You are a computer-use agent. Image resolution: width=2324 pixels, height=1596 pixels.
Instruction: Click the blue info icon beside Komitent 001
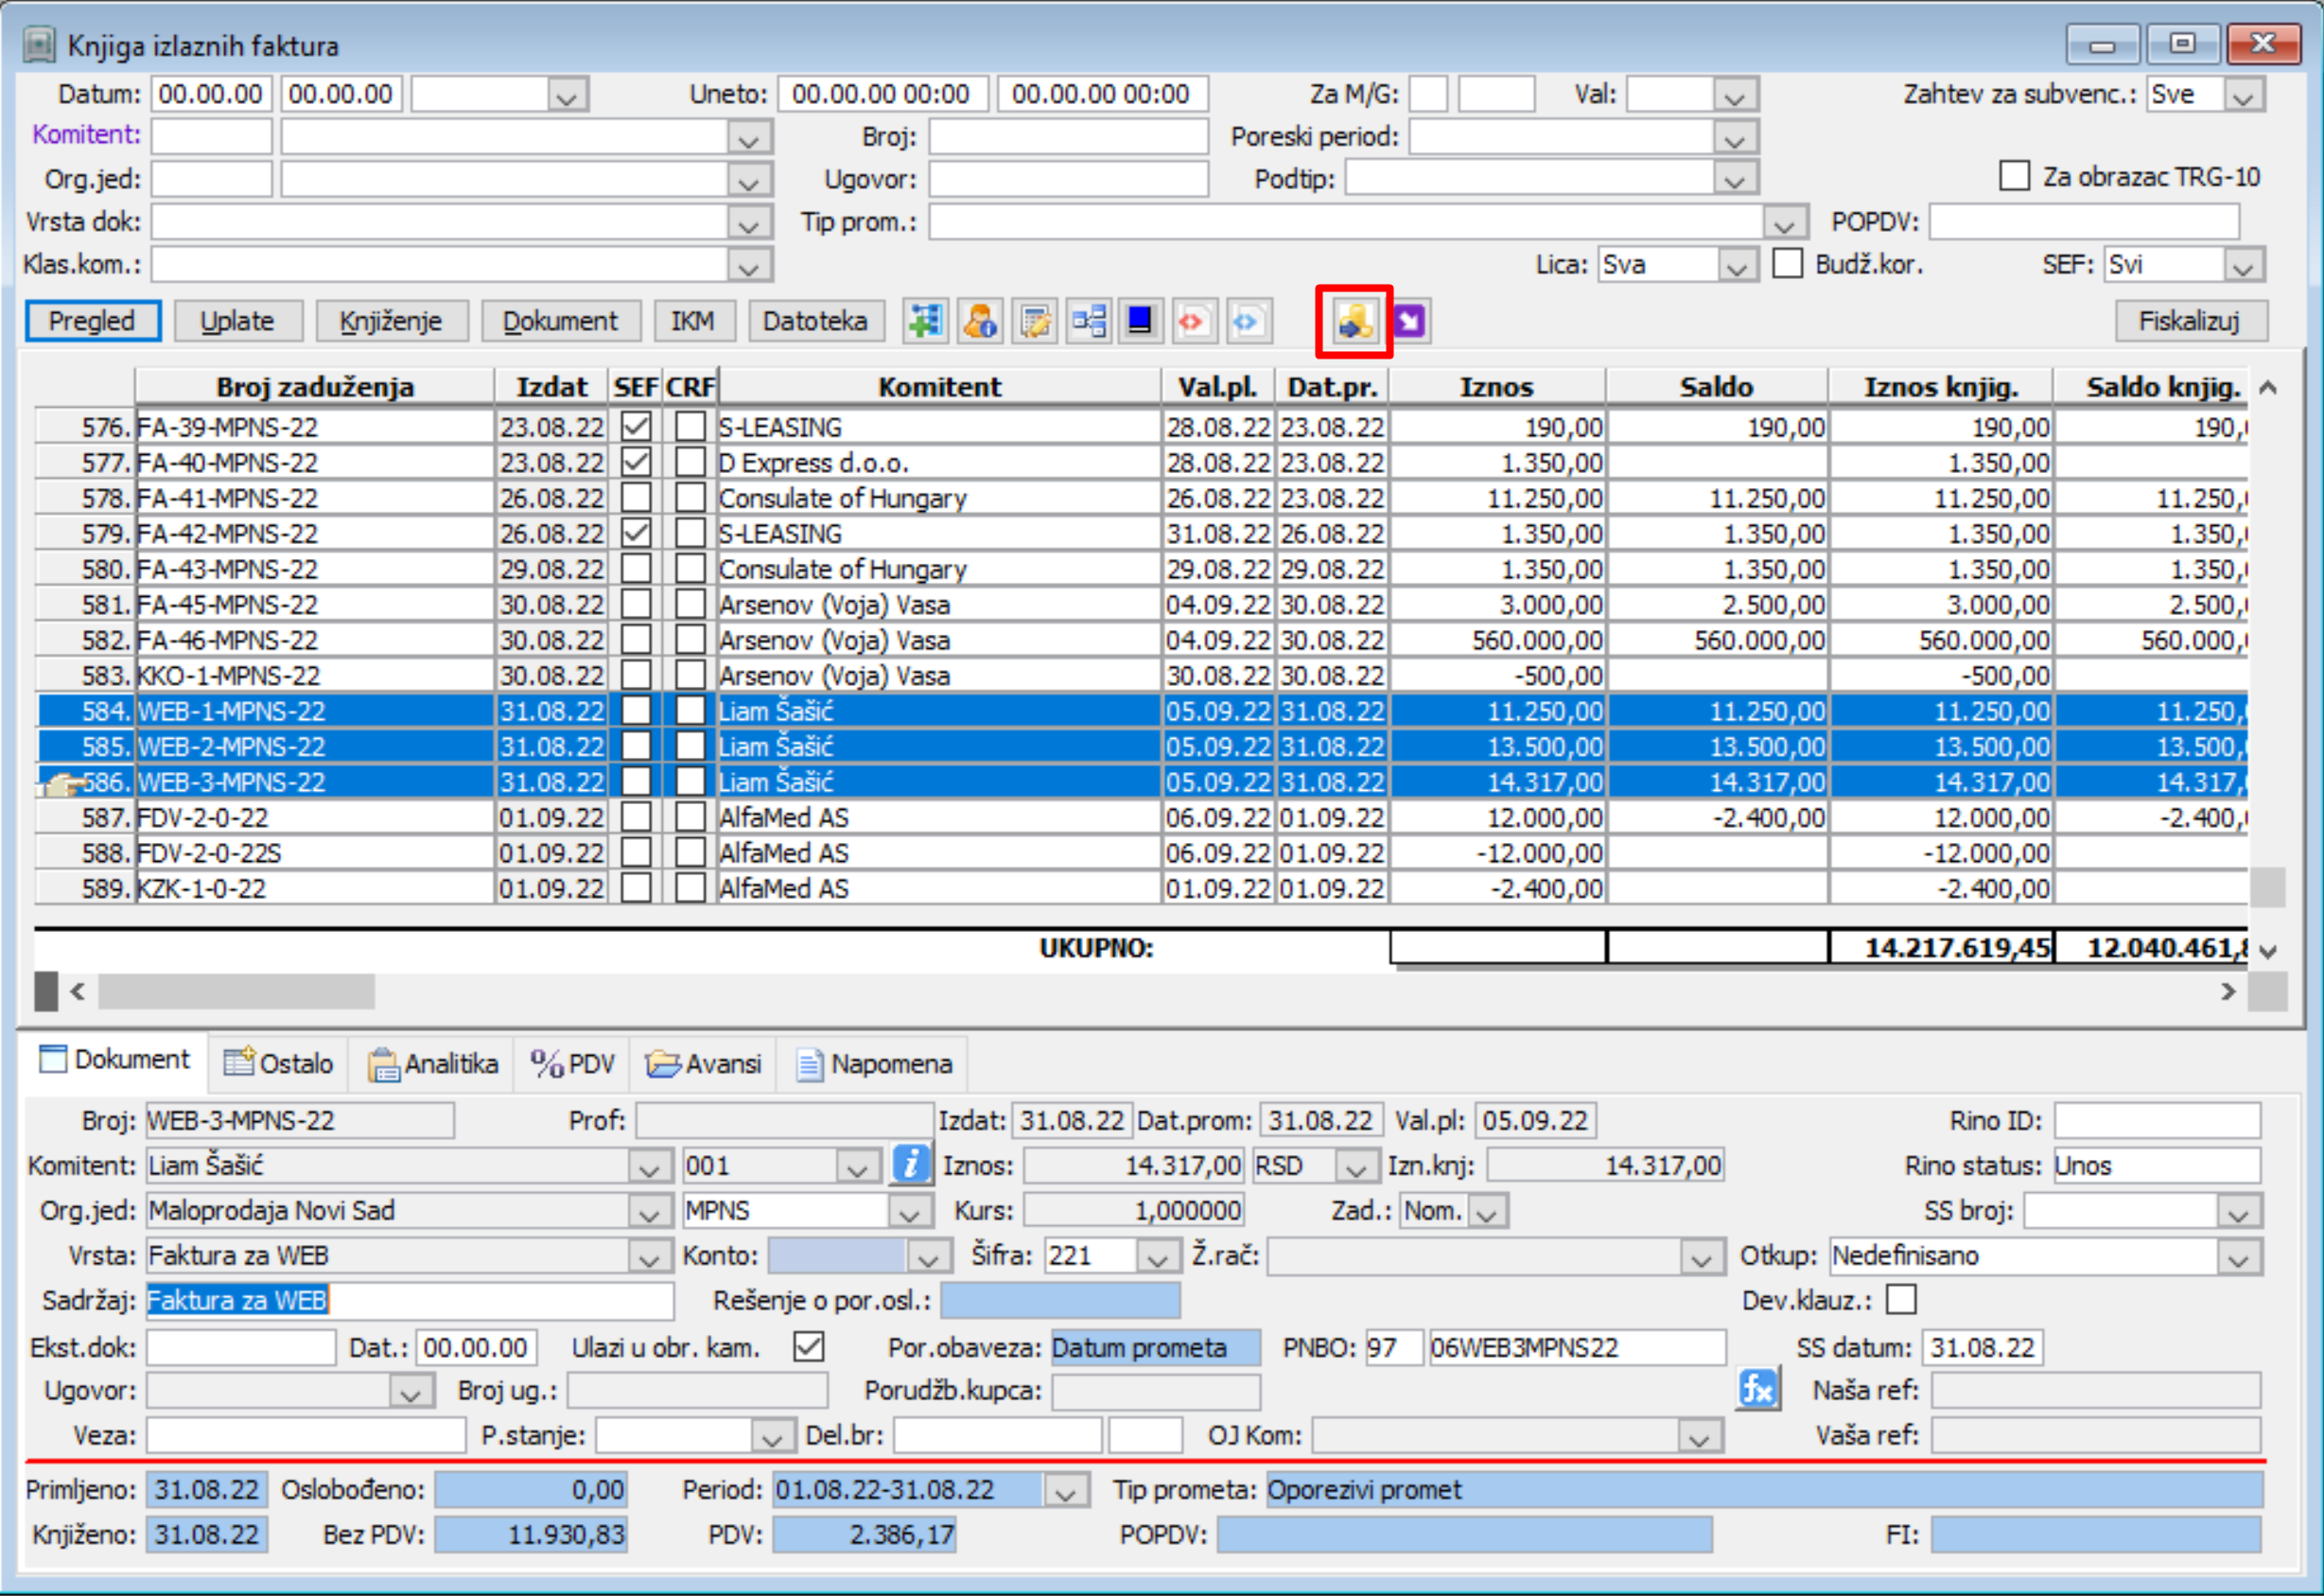pyautogui.click(x=911, y=1165)
